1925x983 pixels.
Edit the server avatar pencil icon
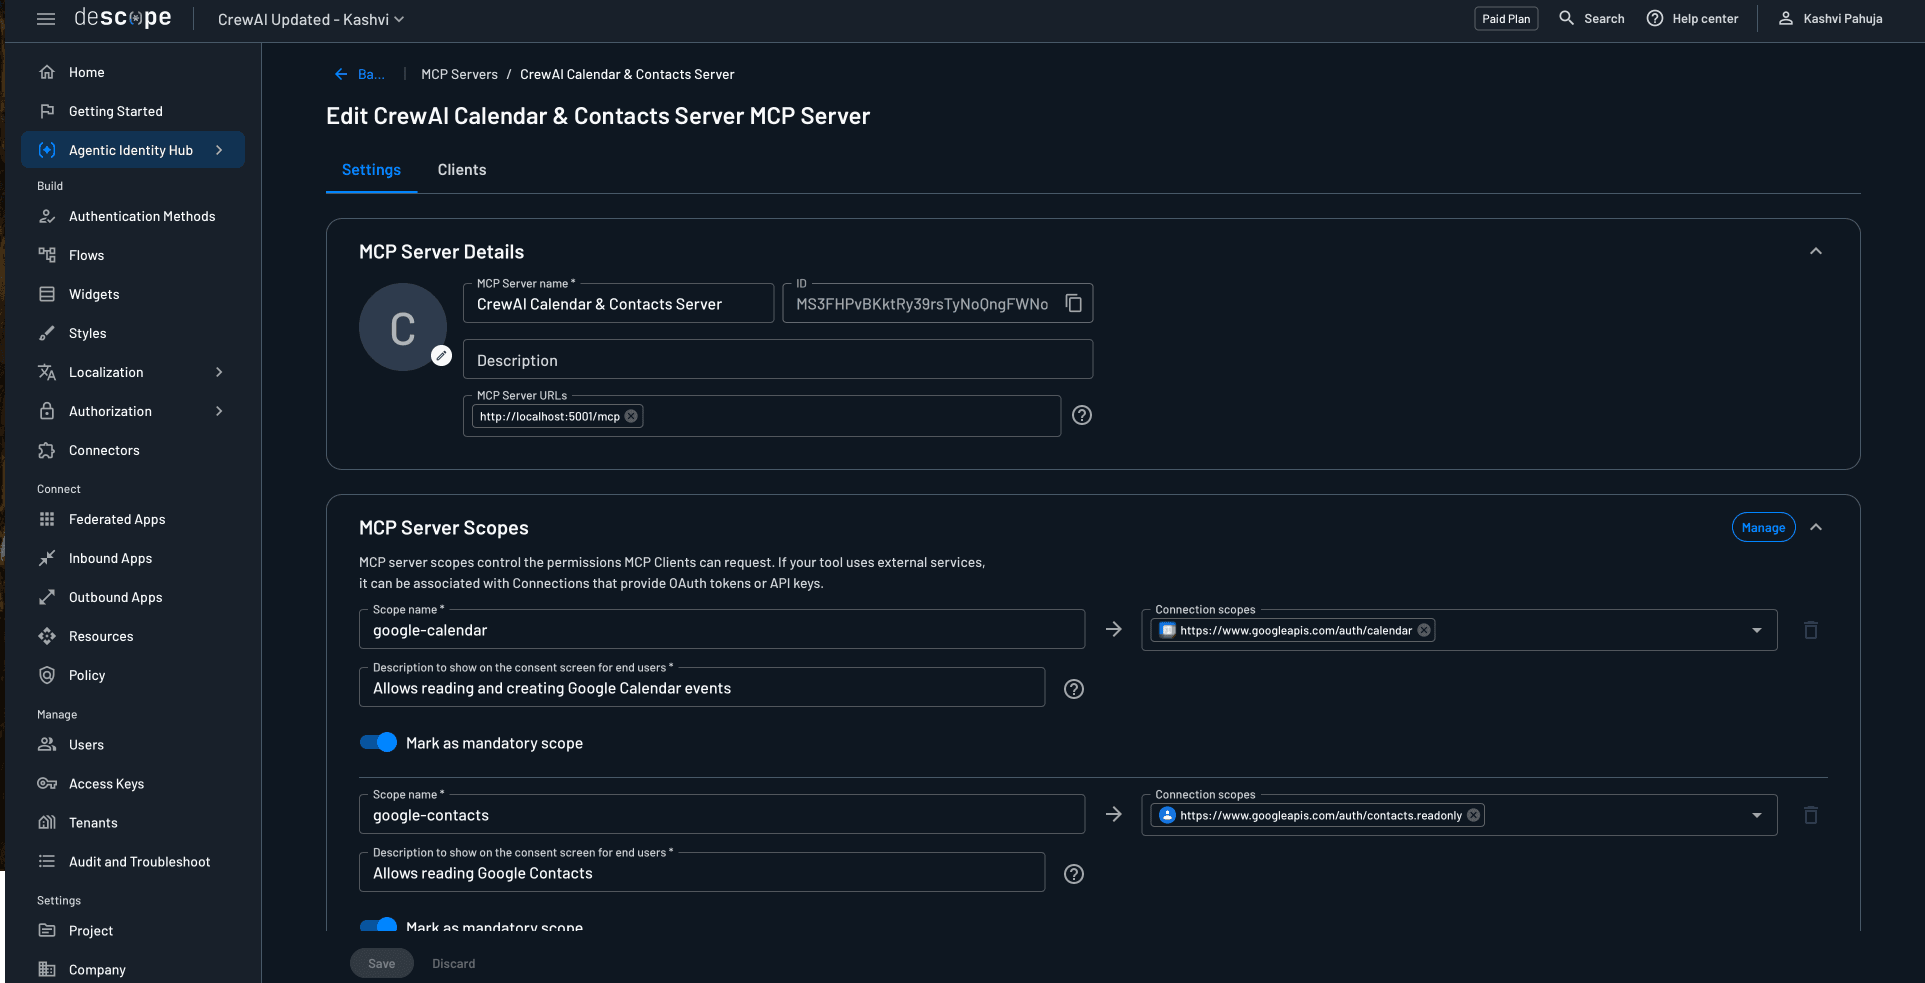coord(441,355)
